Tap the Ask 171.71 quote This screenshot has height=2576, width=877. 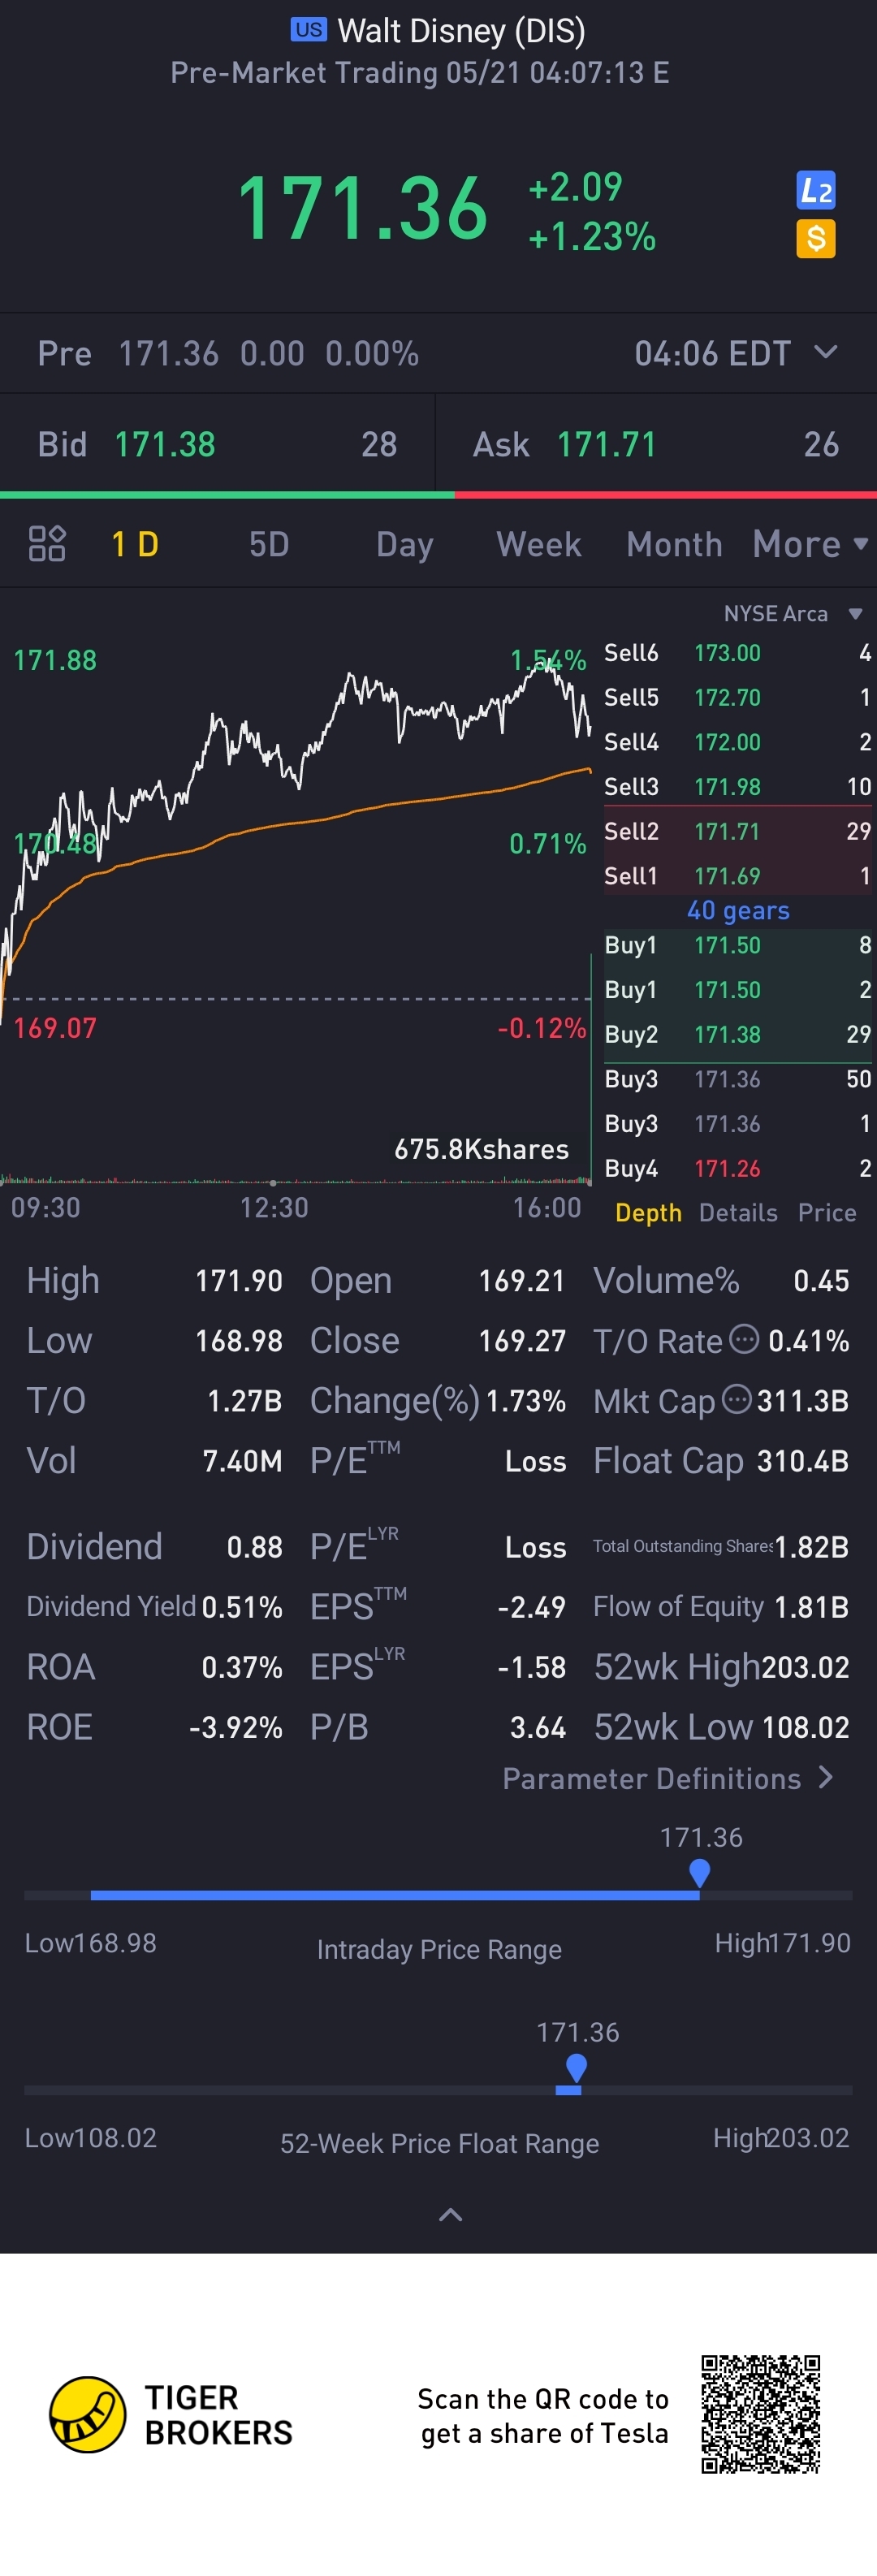(x=656, y=444)
